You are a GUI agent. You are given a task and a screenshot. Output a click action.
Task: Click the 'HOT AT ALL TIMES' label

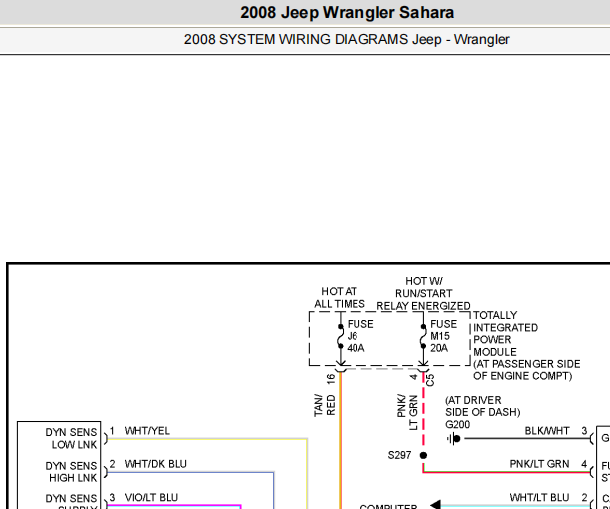[x=339, y=298]
